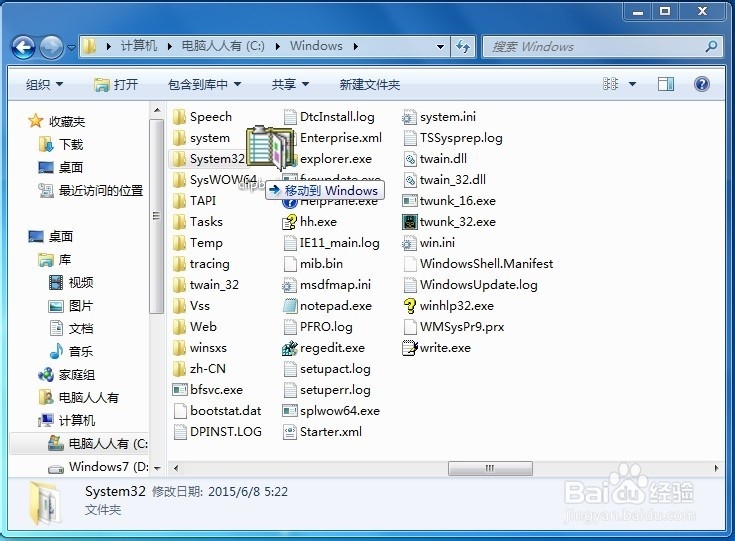Screen dimensions: 735x541
Task: Select the Tasks folder icon
Action: coord(179,222)
